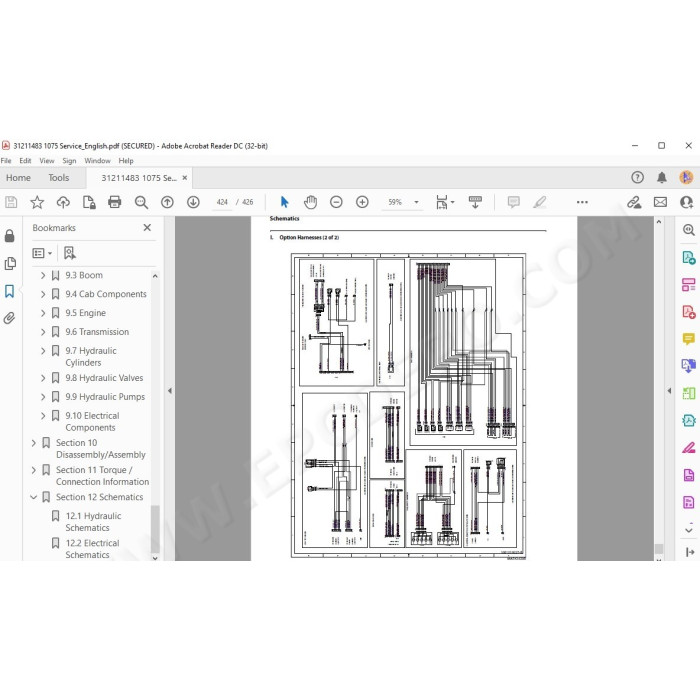Open 12.1 Hydraulic Schematics bookmark
Viewport: 700px width, 700px height.
(x=93, y=522)
